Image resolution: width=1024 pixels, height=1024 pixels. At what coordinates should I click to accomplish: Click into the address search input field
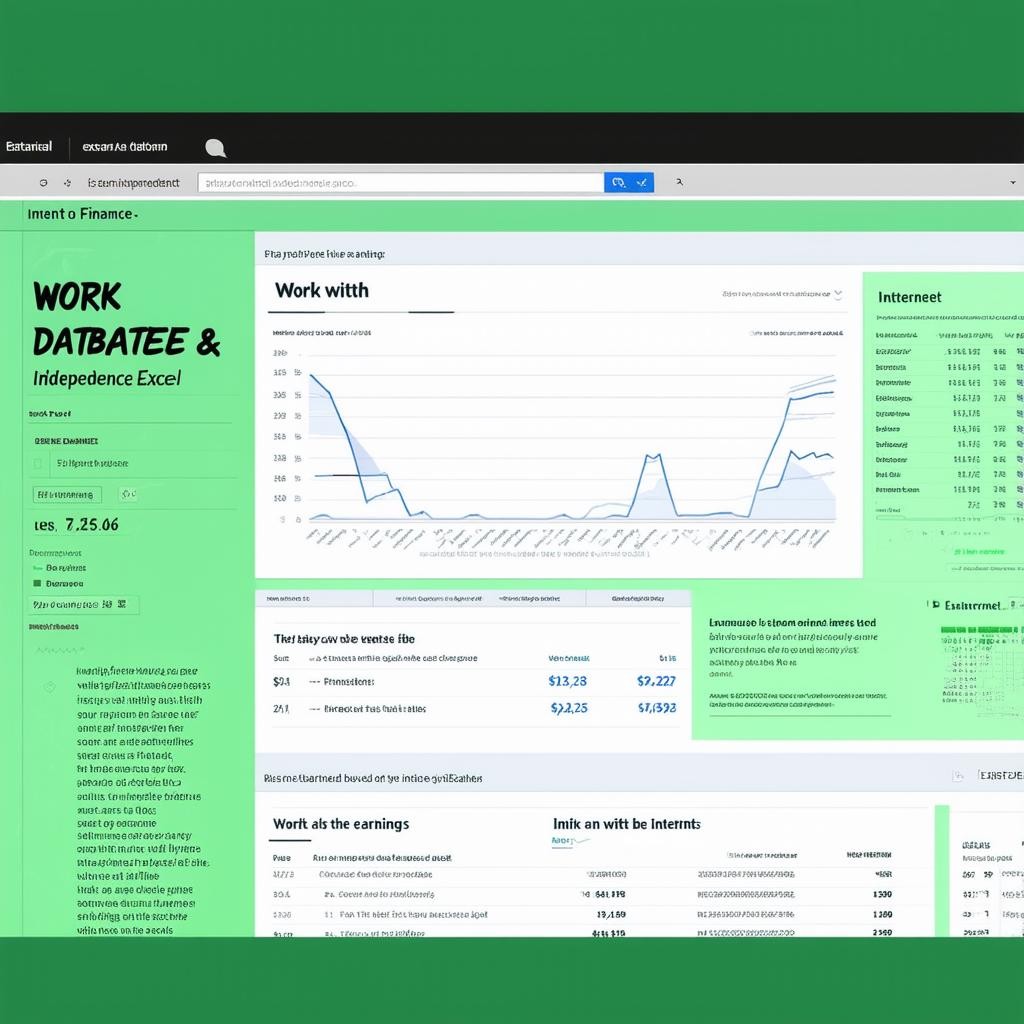[400, 183]
